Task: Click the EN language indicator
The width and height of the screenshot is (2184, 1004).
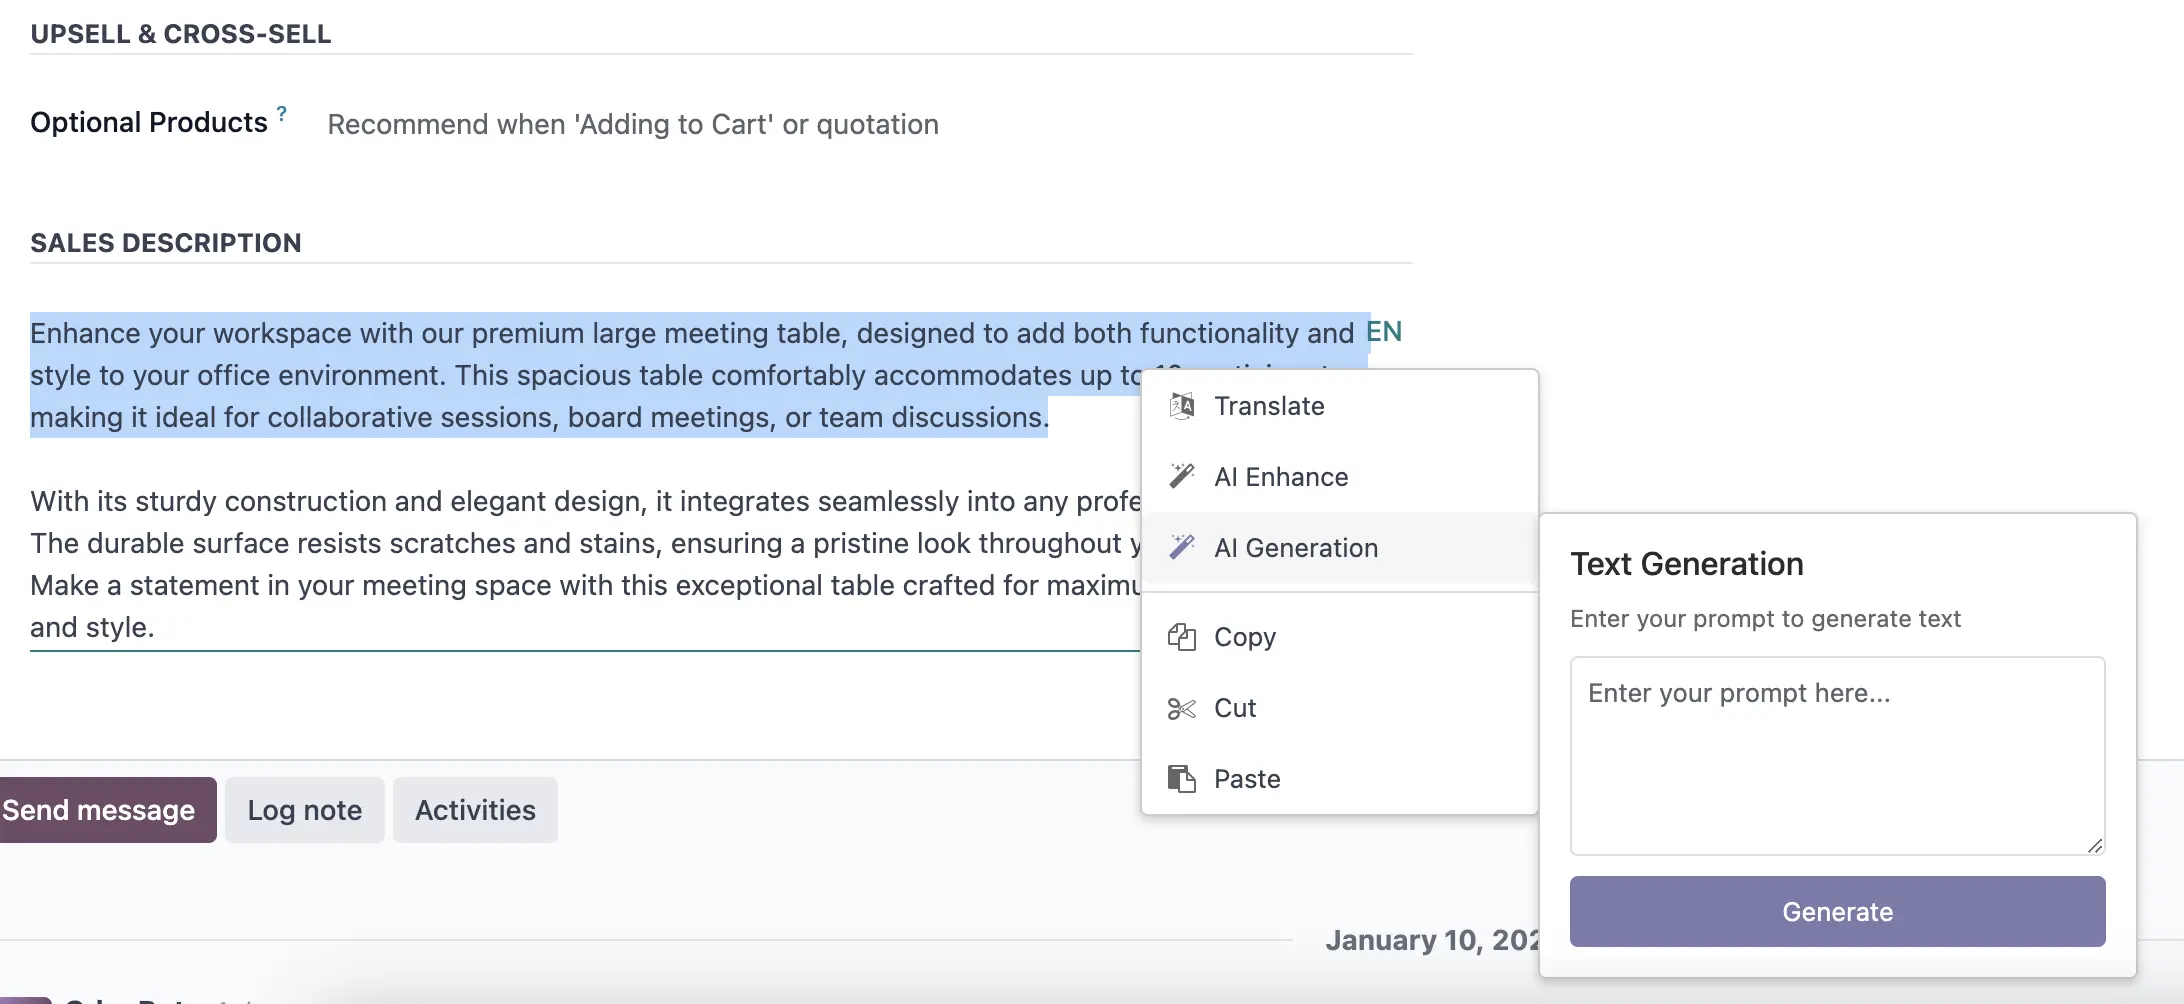Action: [1384, 332]
